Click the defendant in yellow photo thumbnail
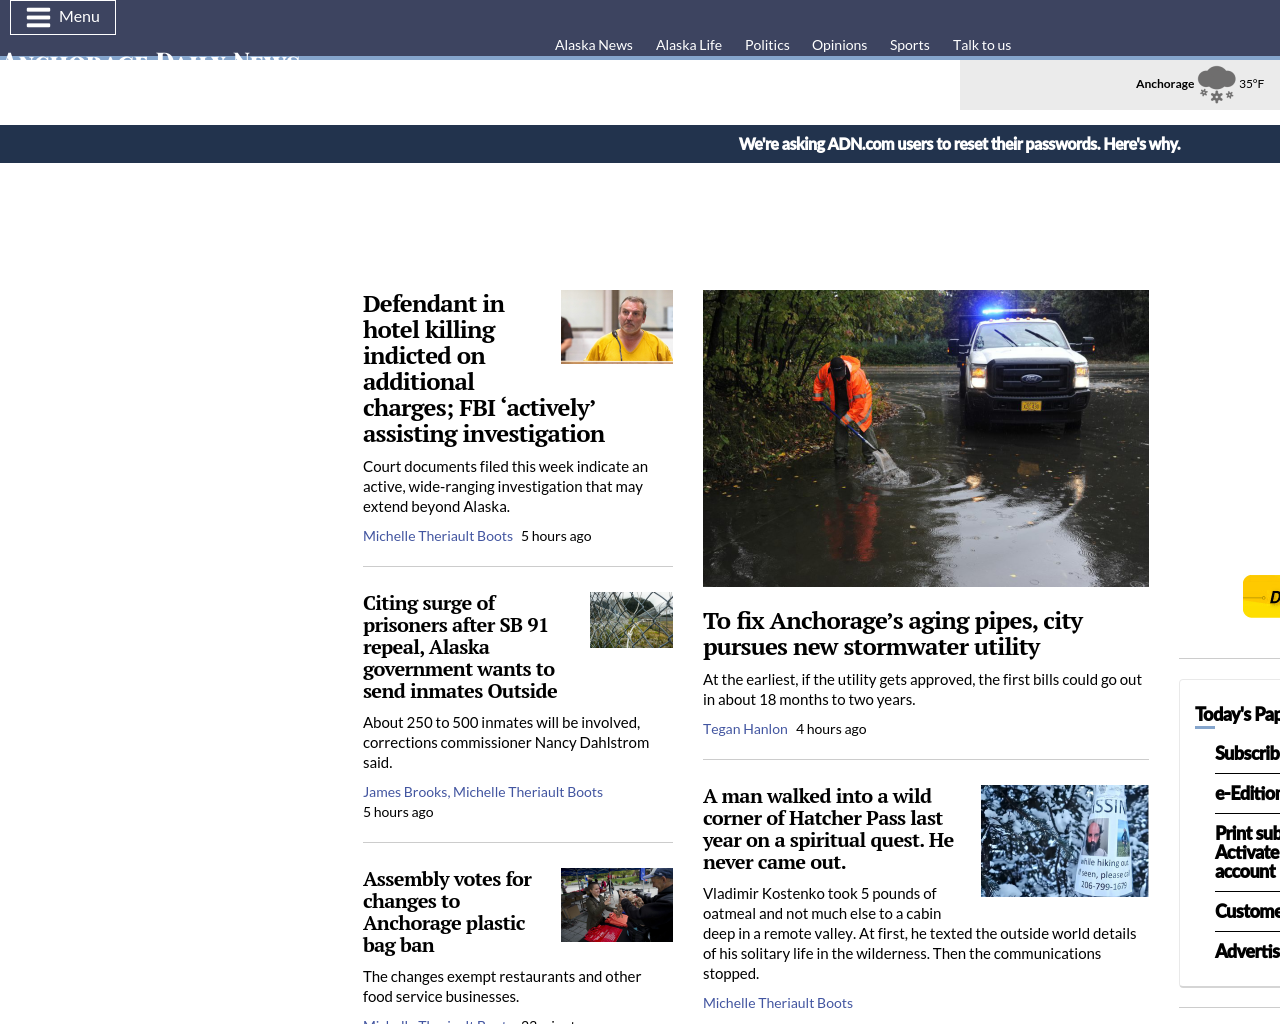Viewport: 1280px width, 1024px height. click(616, 326)
